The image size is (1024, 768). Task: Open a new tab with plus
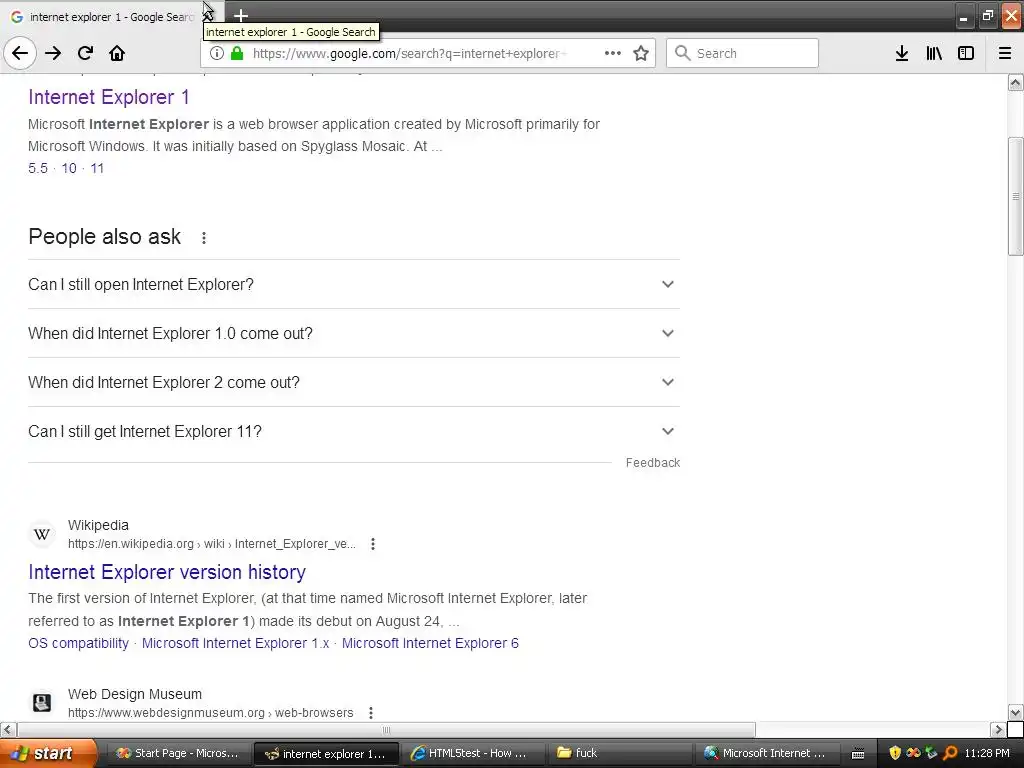(x=241, y=15)
